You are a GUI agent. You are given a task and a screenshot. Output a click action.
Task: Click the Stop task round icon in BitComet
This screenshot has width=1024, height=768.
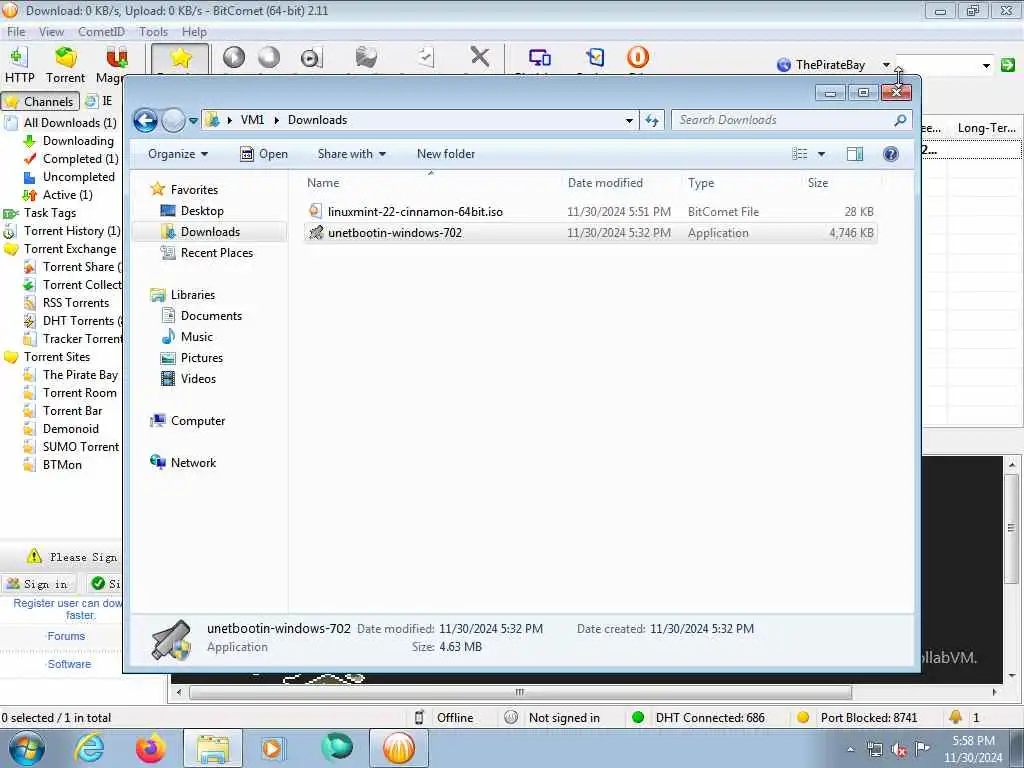tap(268, 57)
